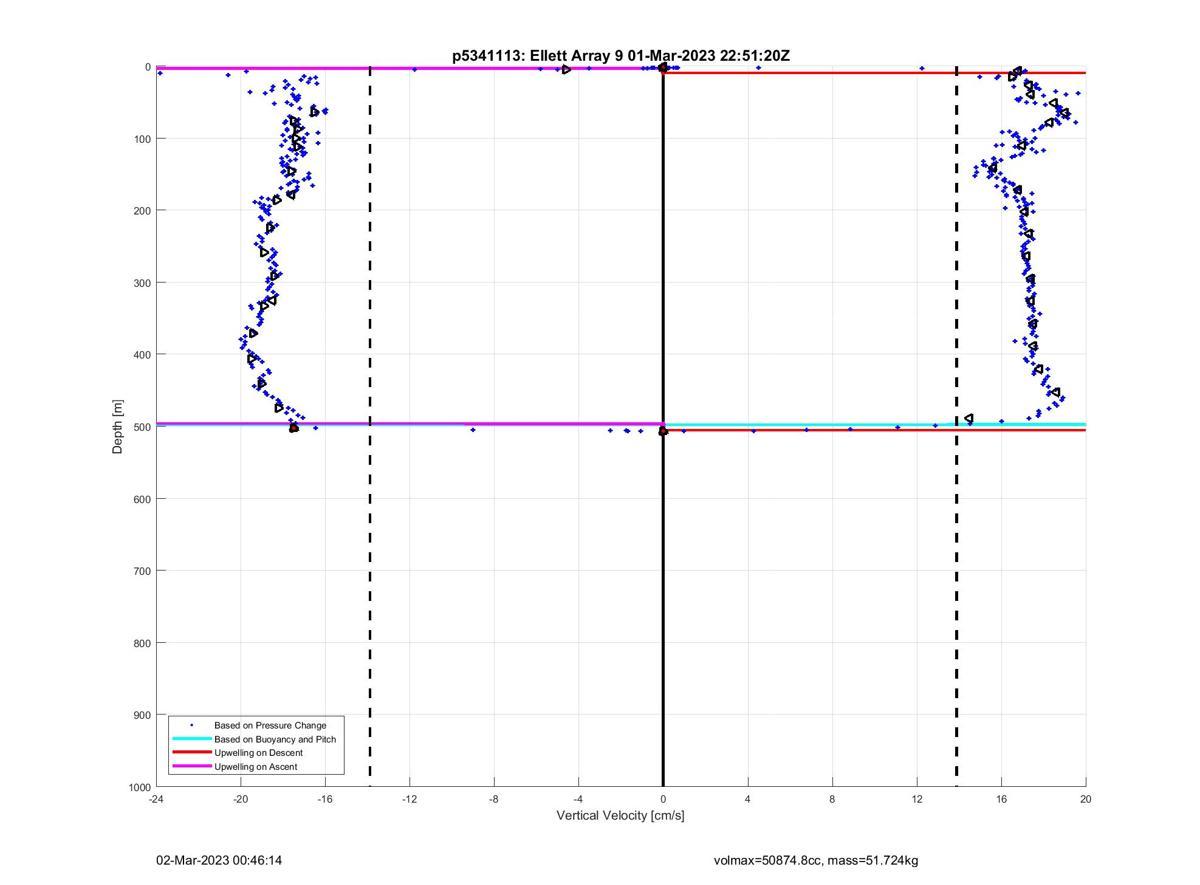Click the 'Vertical Velocity [cm/s]' axis label
1200x885 pixels.
[x=620, y=816]
